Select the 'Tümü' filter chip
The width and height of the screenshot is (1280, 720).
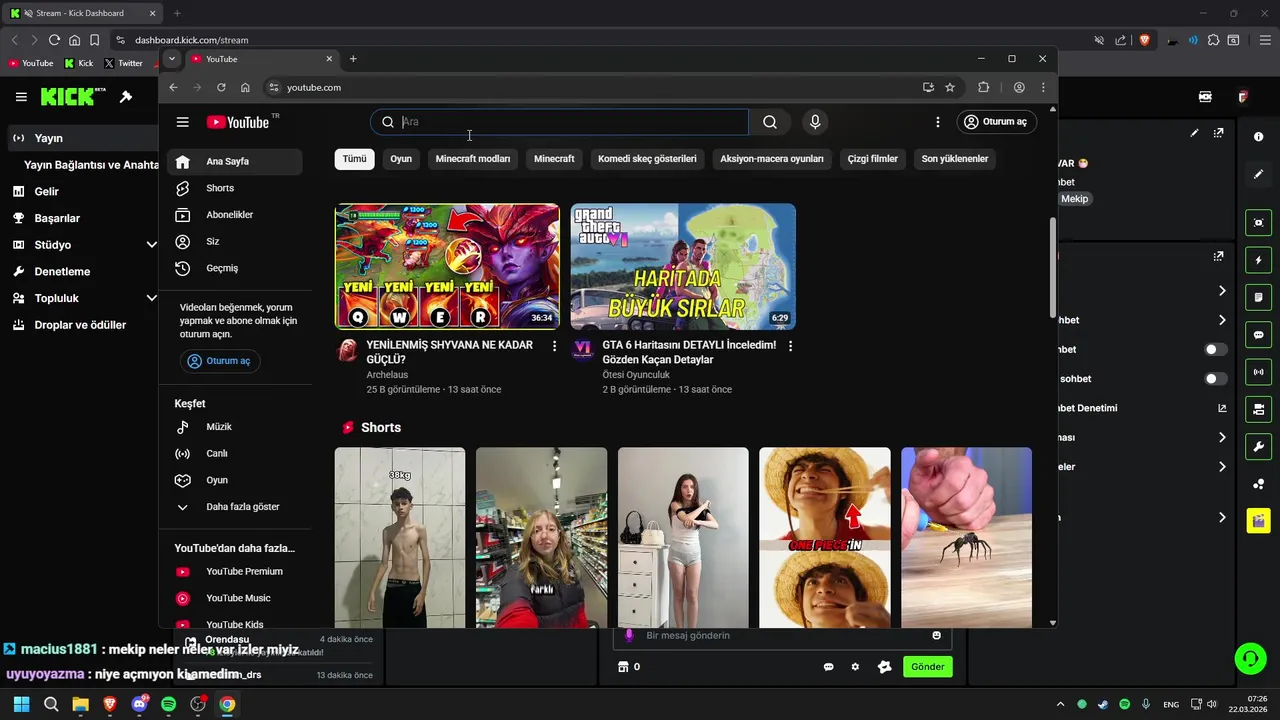coord(354,159)
